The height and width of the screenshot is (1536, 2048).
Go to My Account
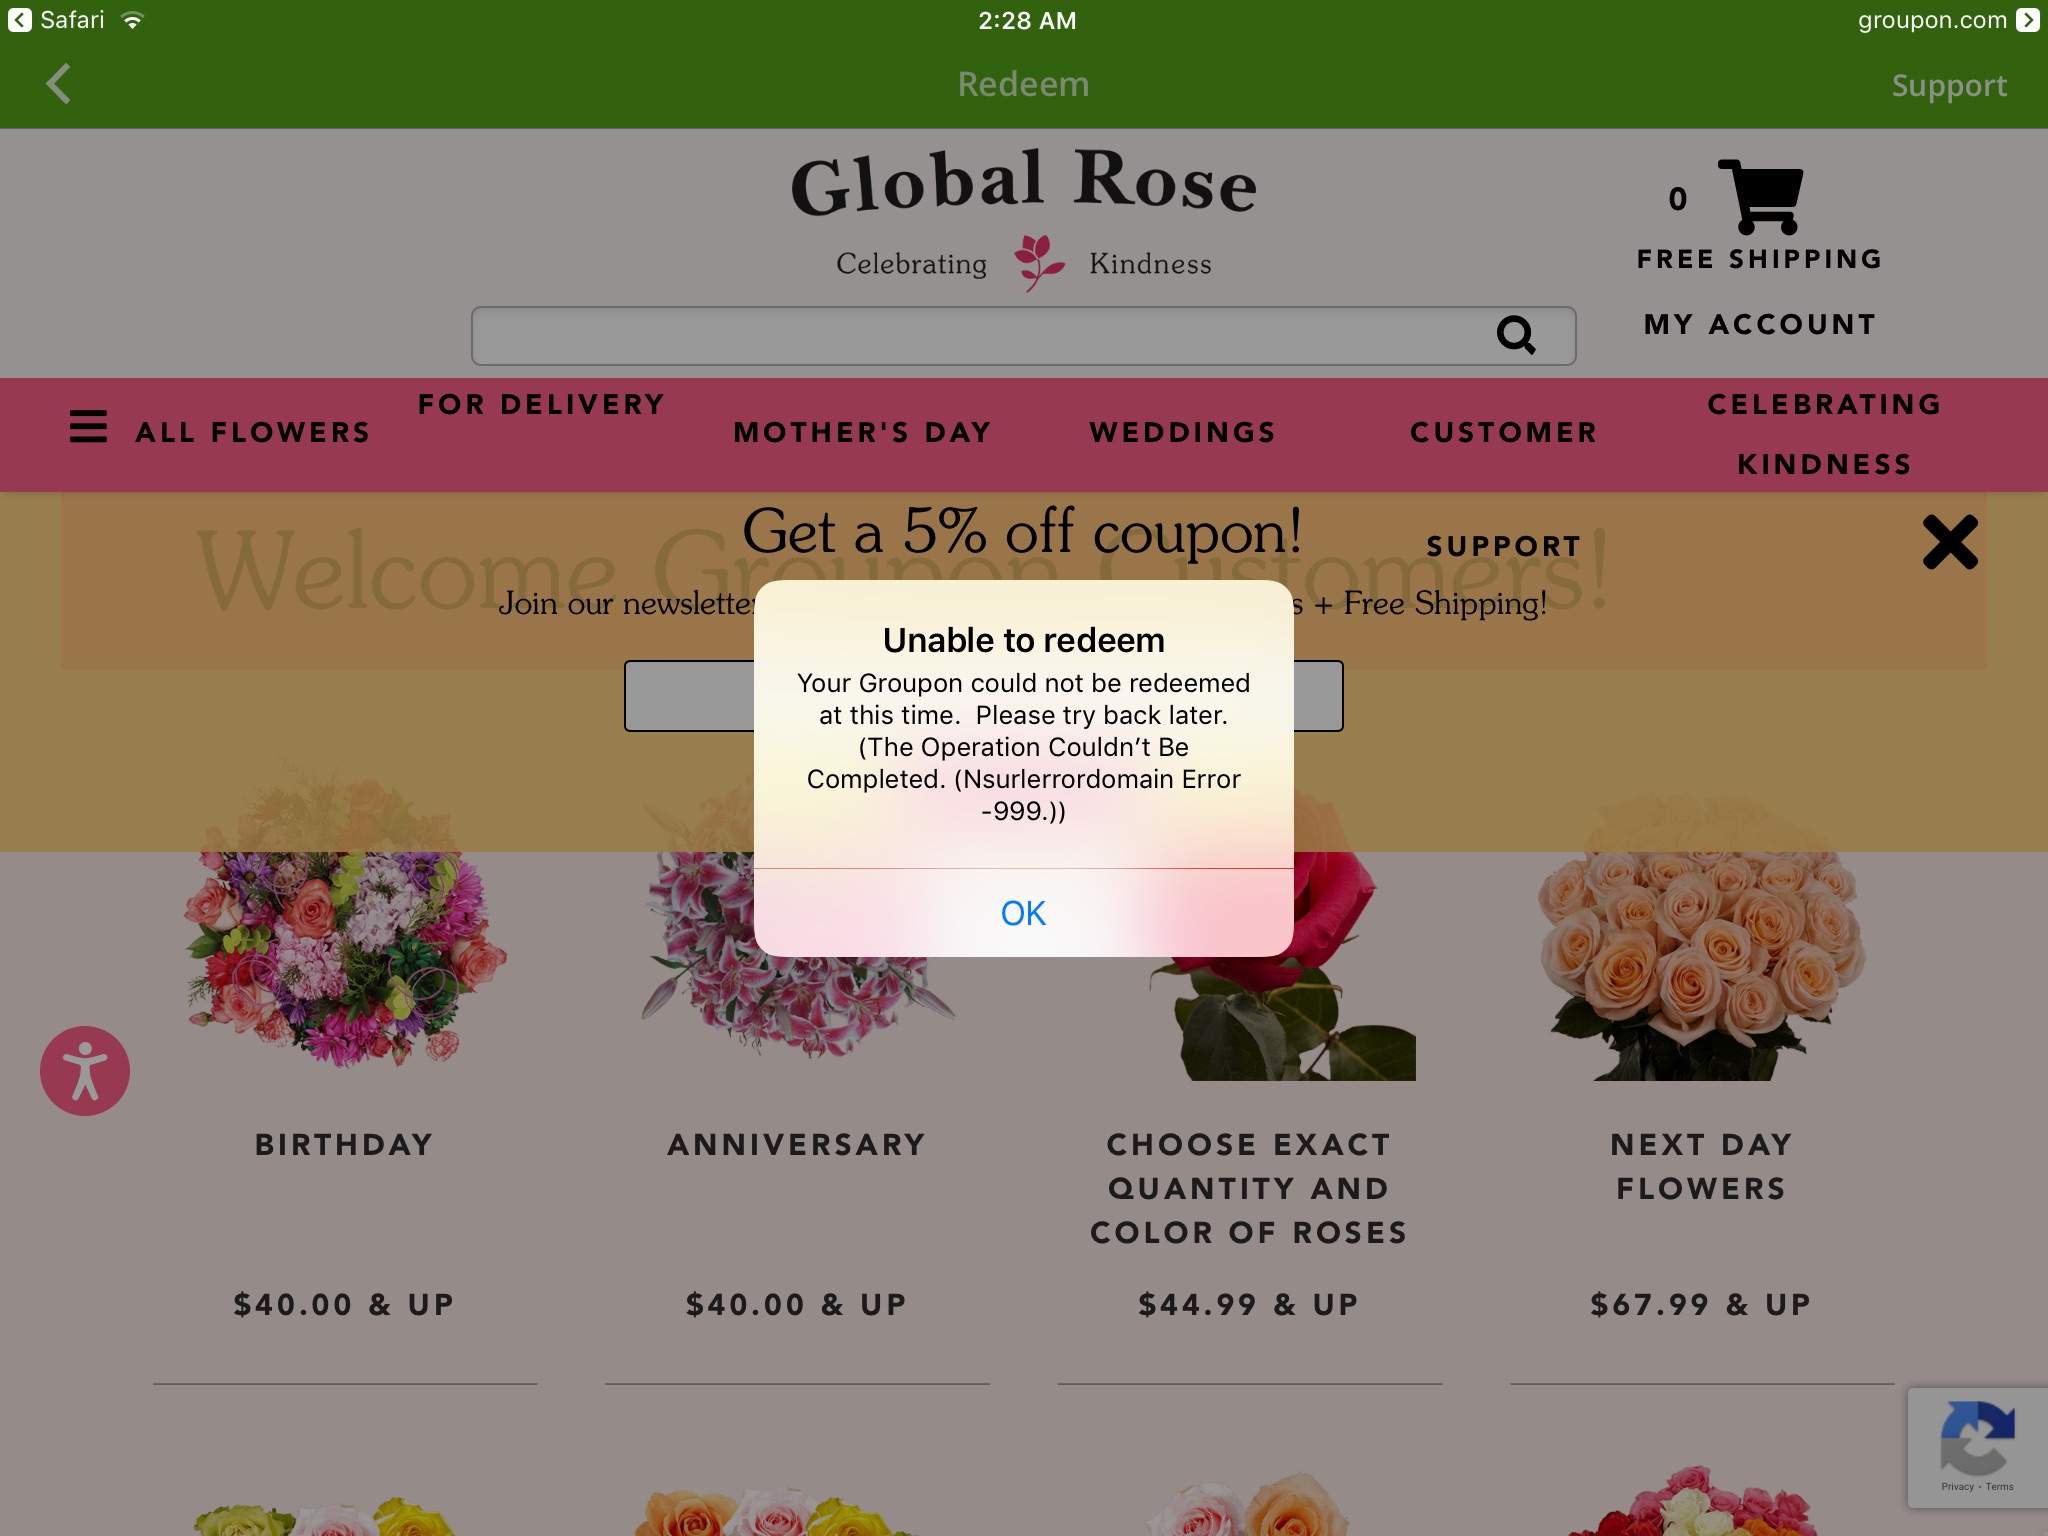[1760, 324]
